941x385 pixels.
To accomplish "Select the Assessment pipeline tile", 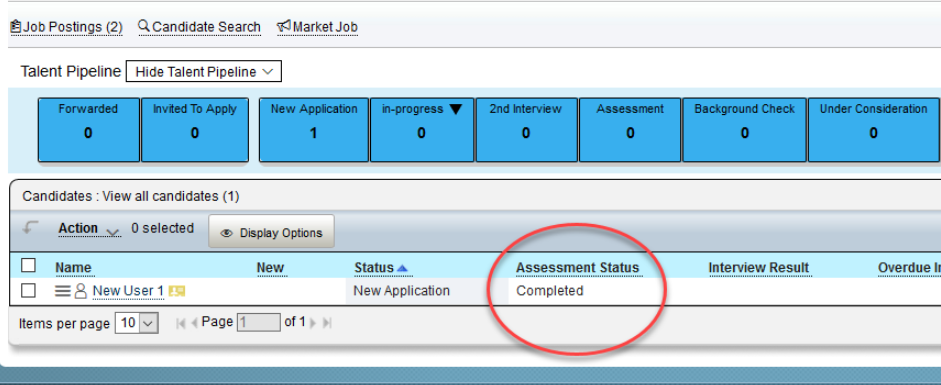I will pyautogui.click(x=630, y=130).
